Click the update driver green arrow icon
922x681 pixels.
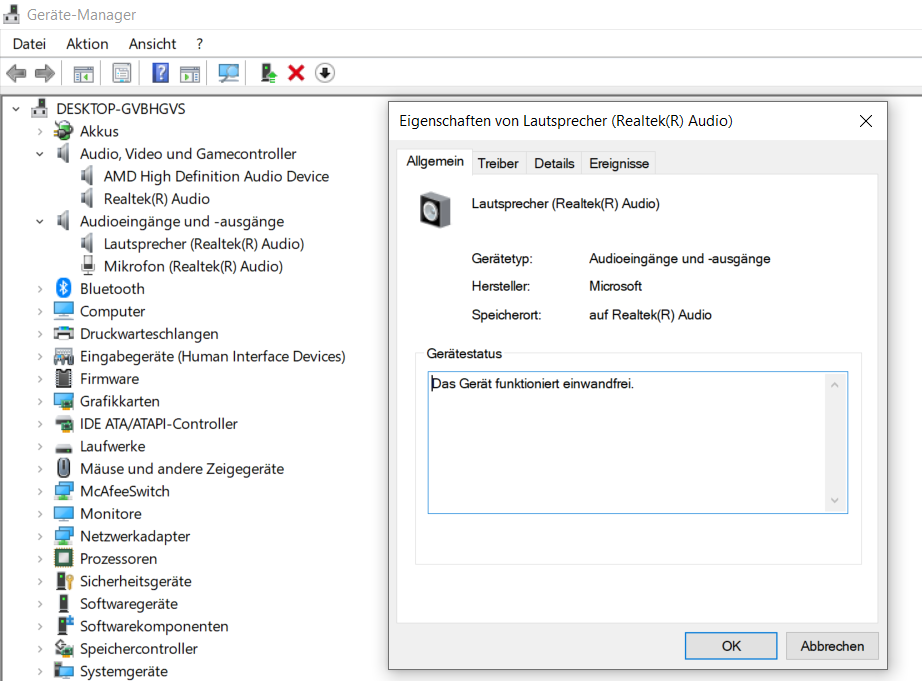tap(268, 73)
